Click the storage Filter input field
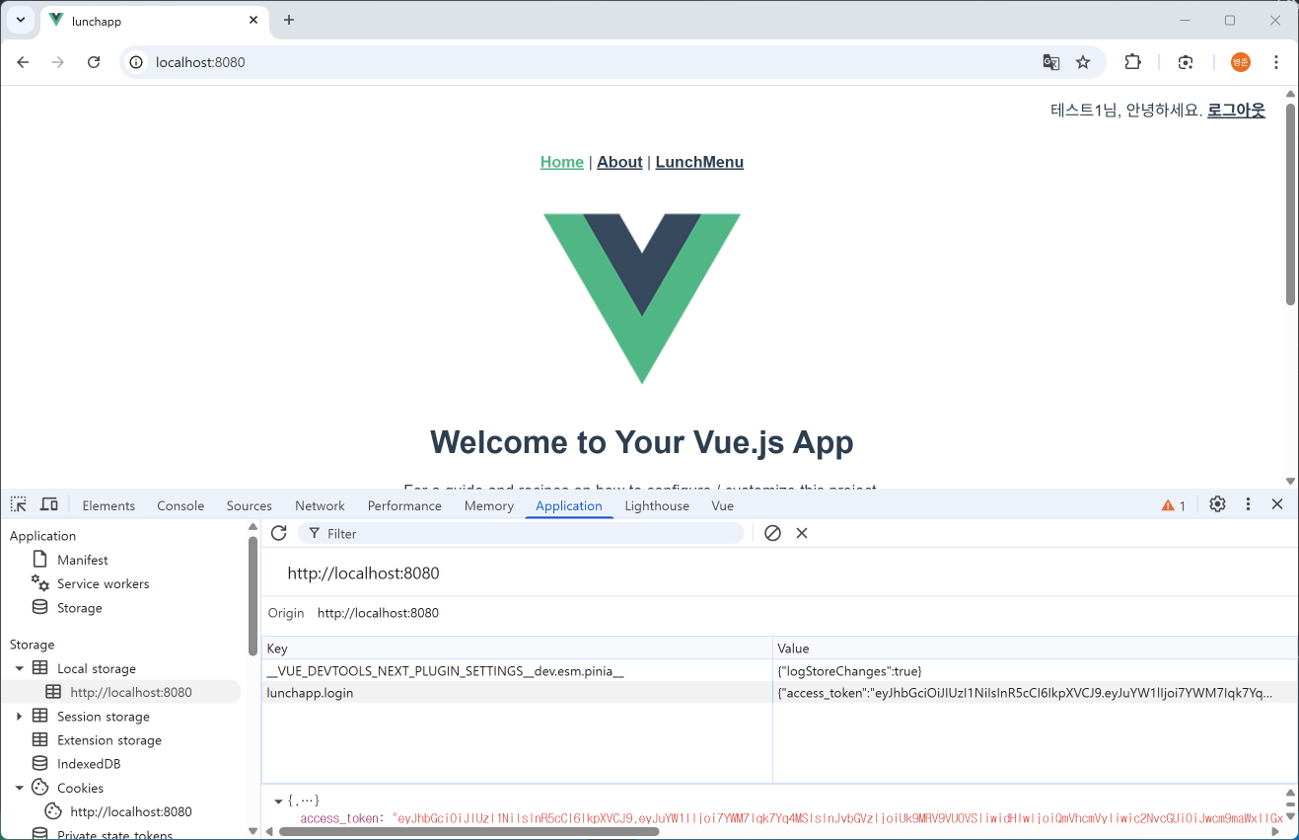The width and height of the screenshot is (1299, 840). [x=523, y=533]
